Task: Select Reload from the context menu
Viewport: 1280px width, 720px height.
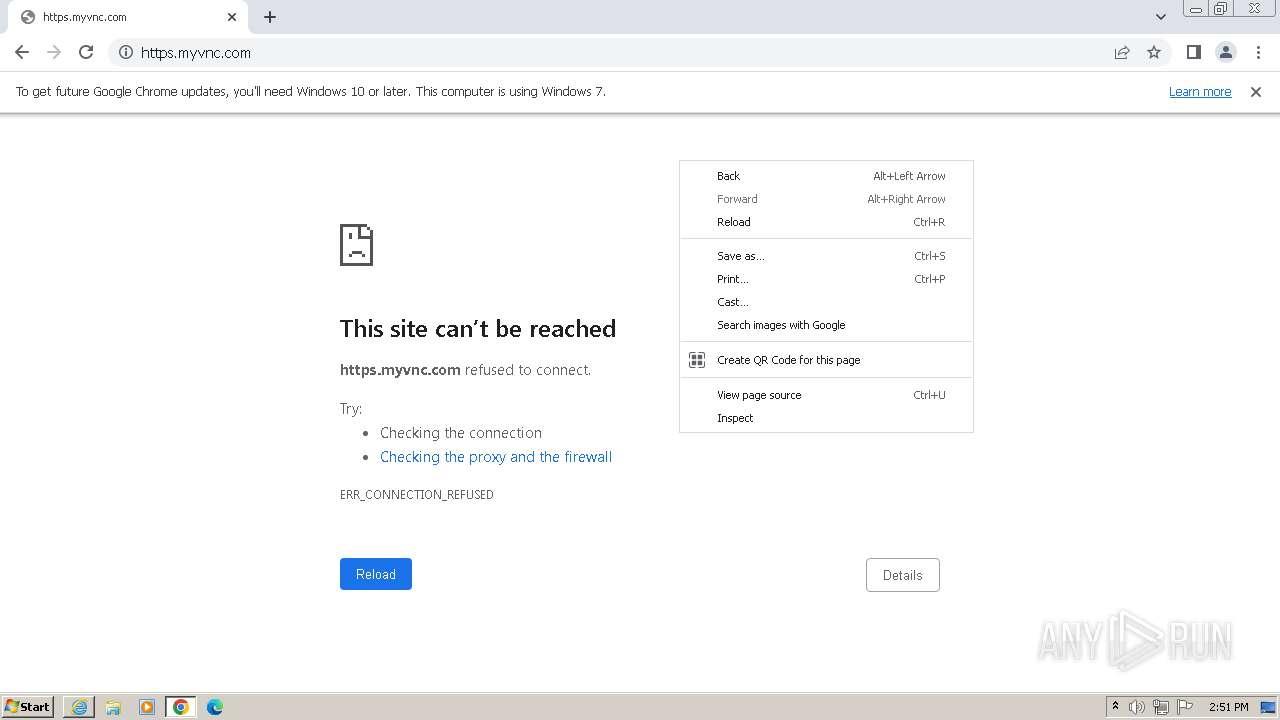Action: coord(826,222)
